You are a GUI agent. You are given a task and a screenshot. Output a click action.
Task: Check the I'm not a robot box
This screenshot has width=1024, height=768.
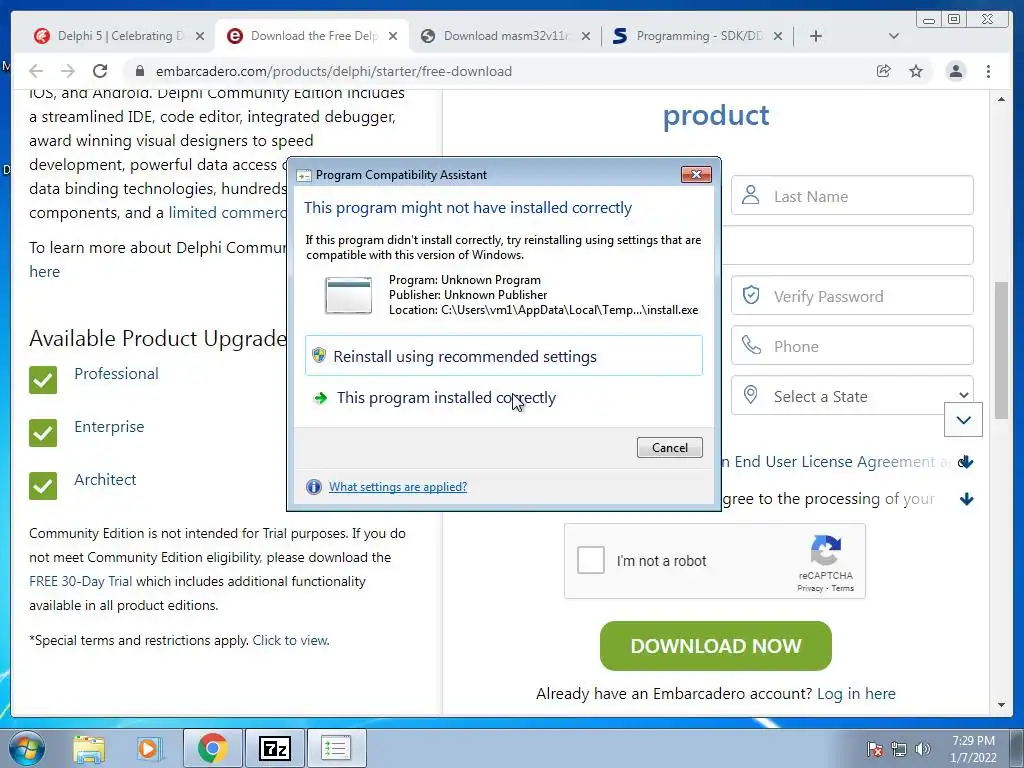(x=590, y=560)
